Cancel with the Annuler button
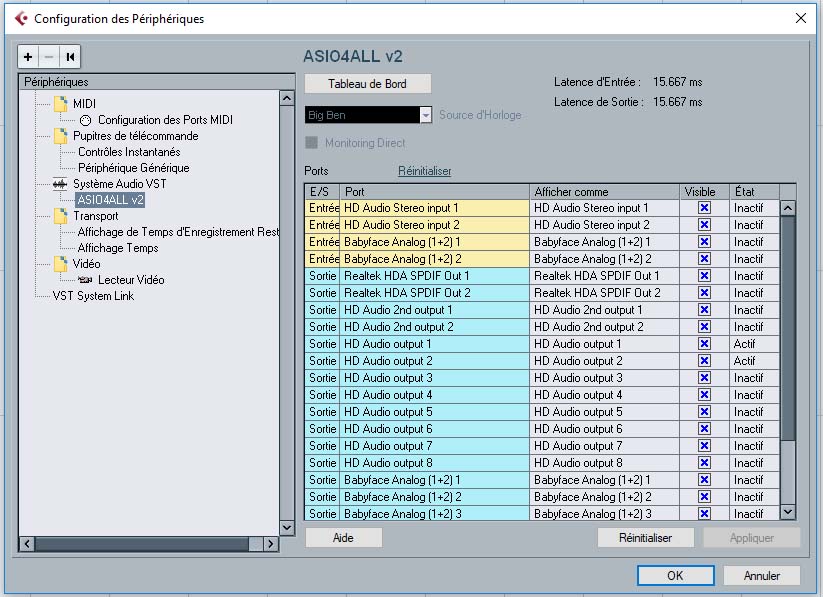Image resolution: width=823 pixels, height=597 pixels. [762, 575]
